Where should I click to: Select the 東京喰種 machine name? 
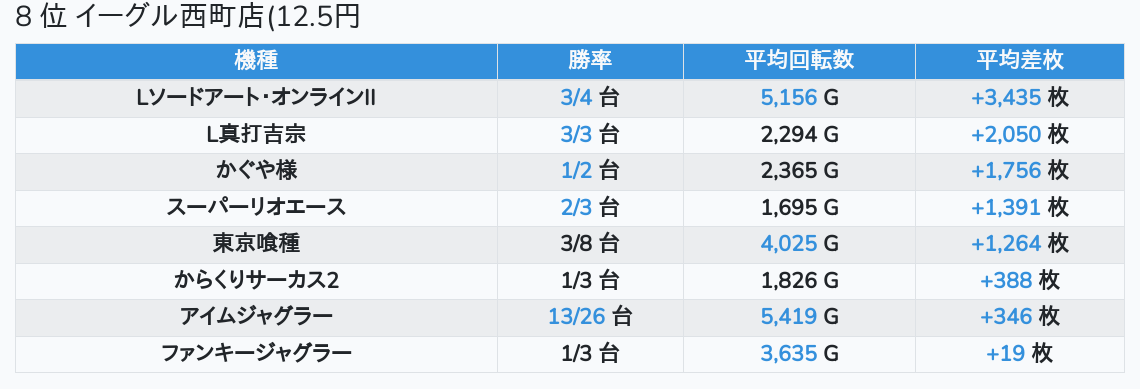tap(256, 244)
